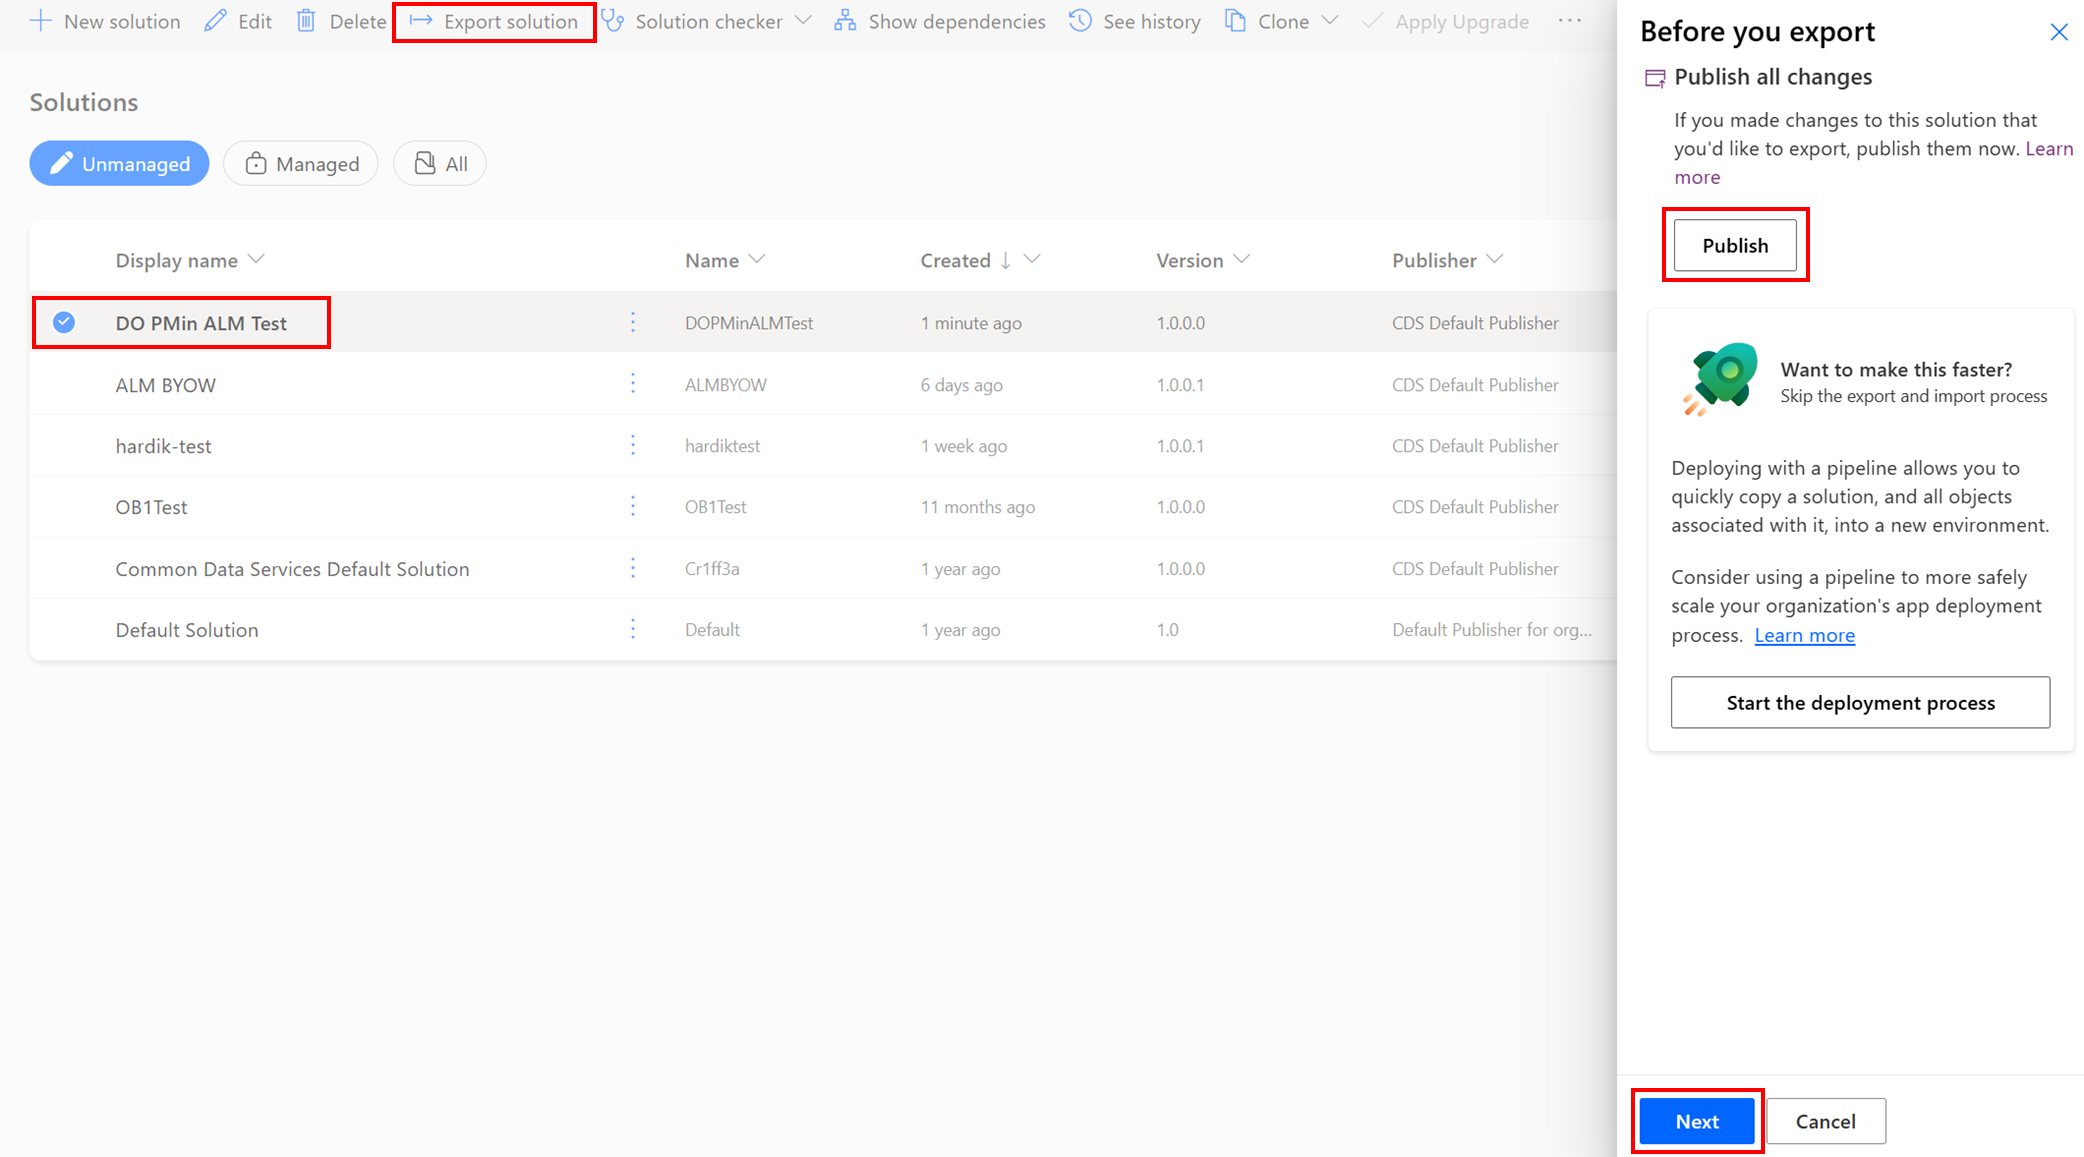The image size is (2084, 1157).
Task: Toggle the DO PMin ALM Test checkbox
Action: pos(64,322)
